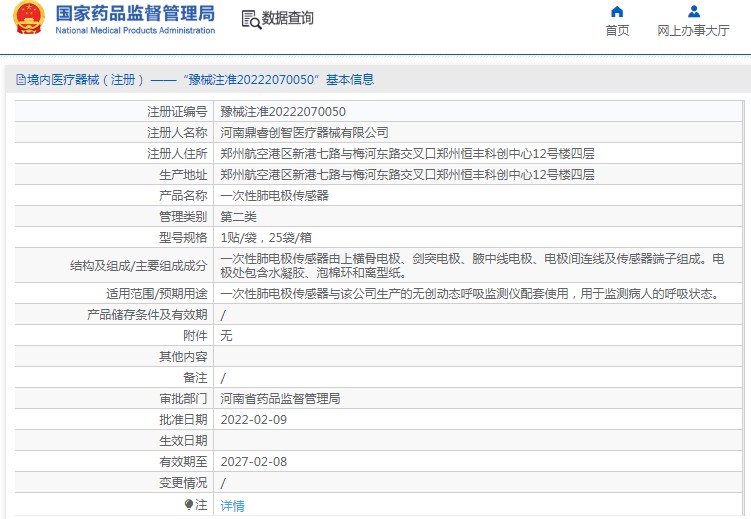
Task: Open the 详情 link
Action: [232, 506]
